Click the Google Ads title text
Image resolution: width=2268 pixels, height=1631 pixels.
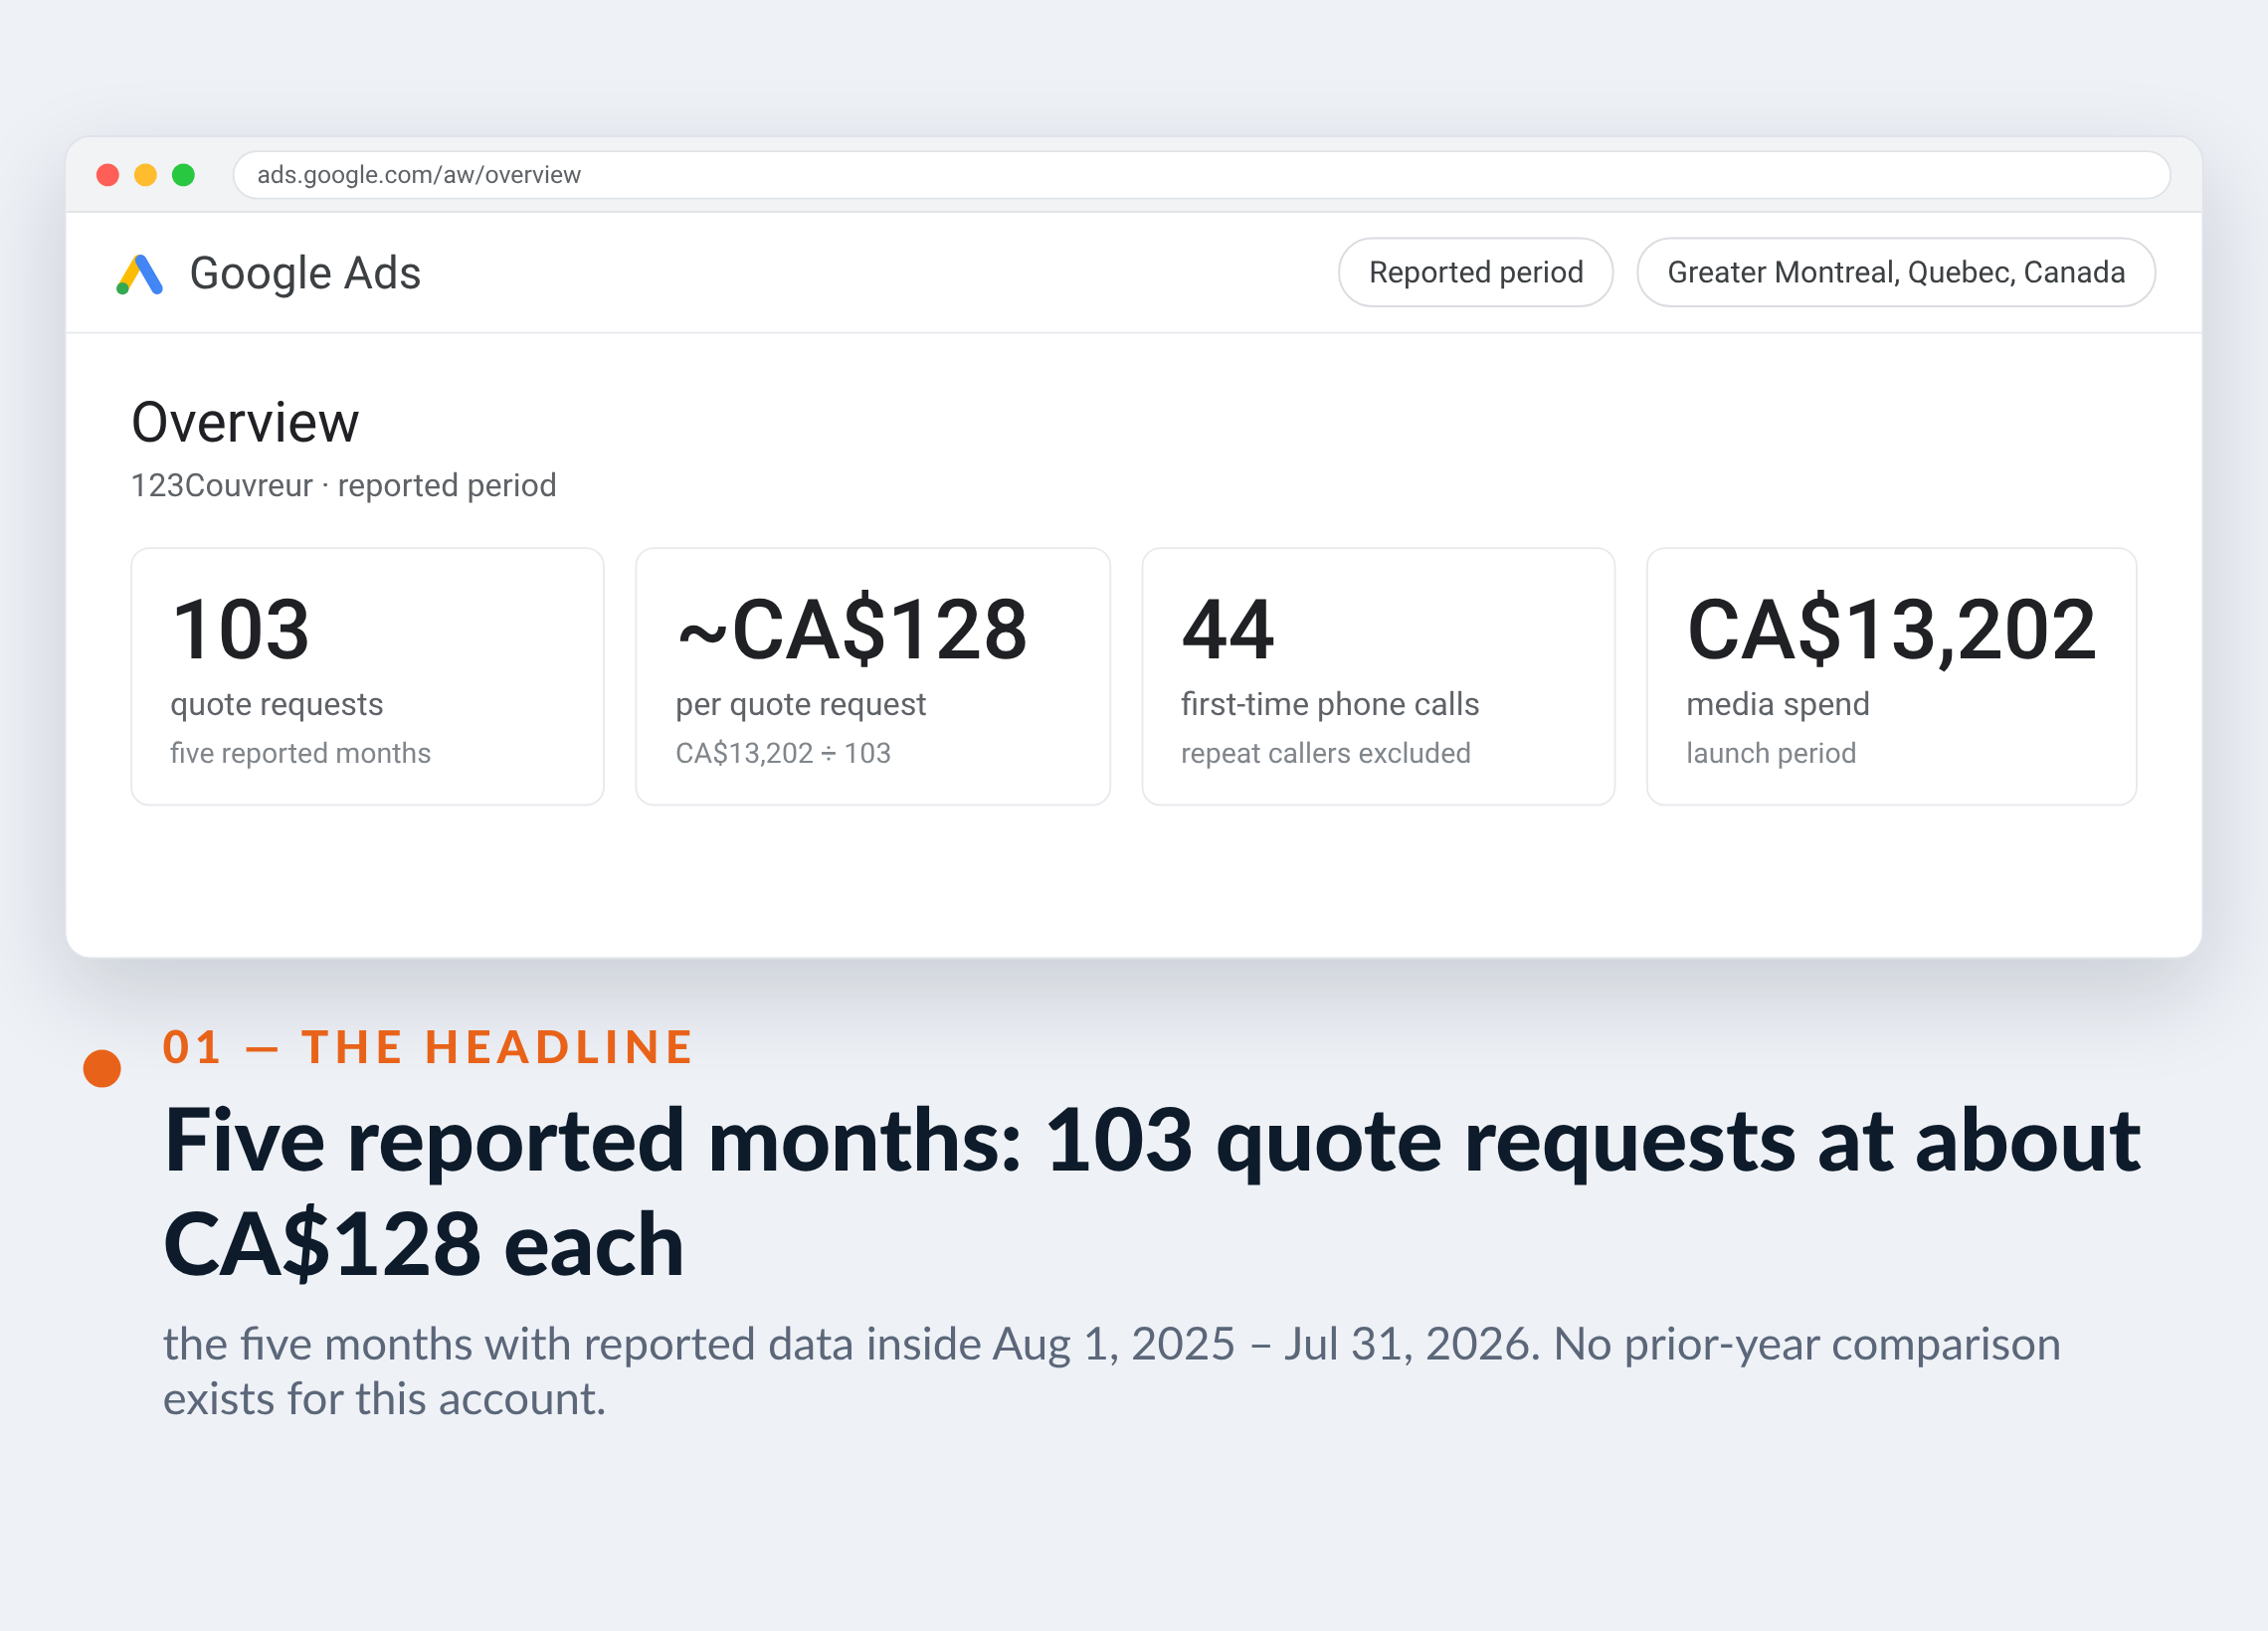click(x=305, y=273)
